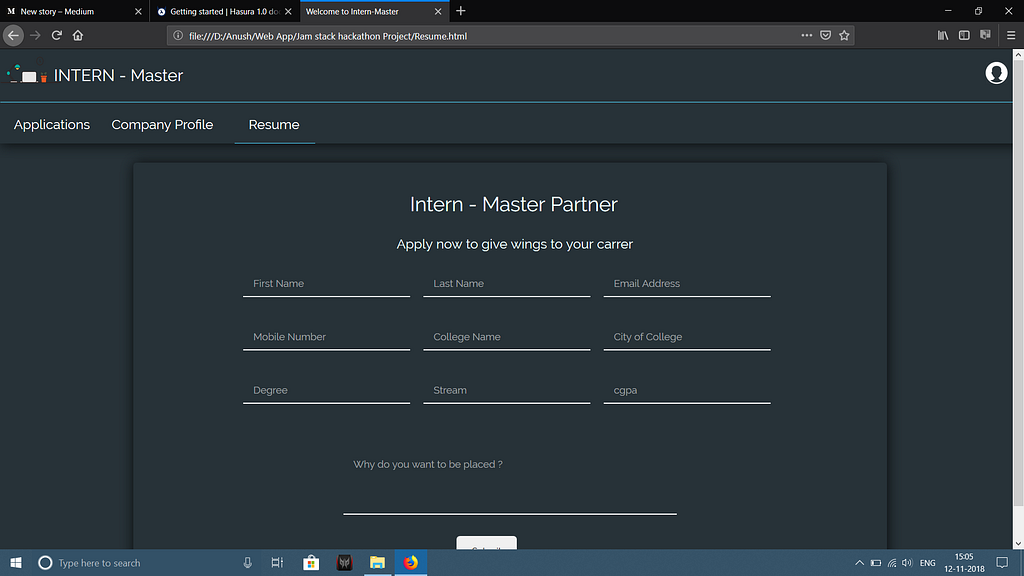Screen dimensions: 1024x576
Task: Go to the browser home page icon
Action: 78,35
